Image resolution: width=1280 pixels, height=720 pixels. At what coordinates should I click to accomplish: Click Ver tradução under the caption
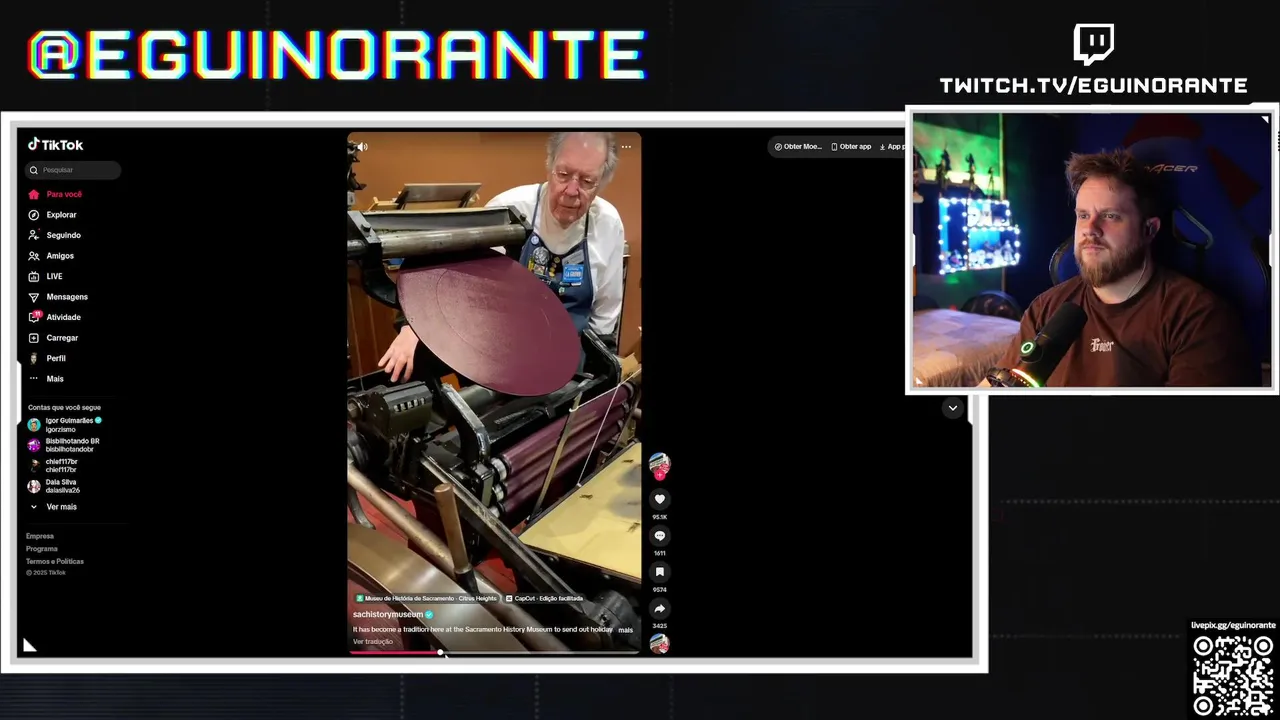click(373, 641)
